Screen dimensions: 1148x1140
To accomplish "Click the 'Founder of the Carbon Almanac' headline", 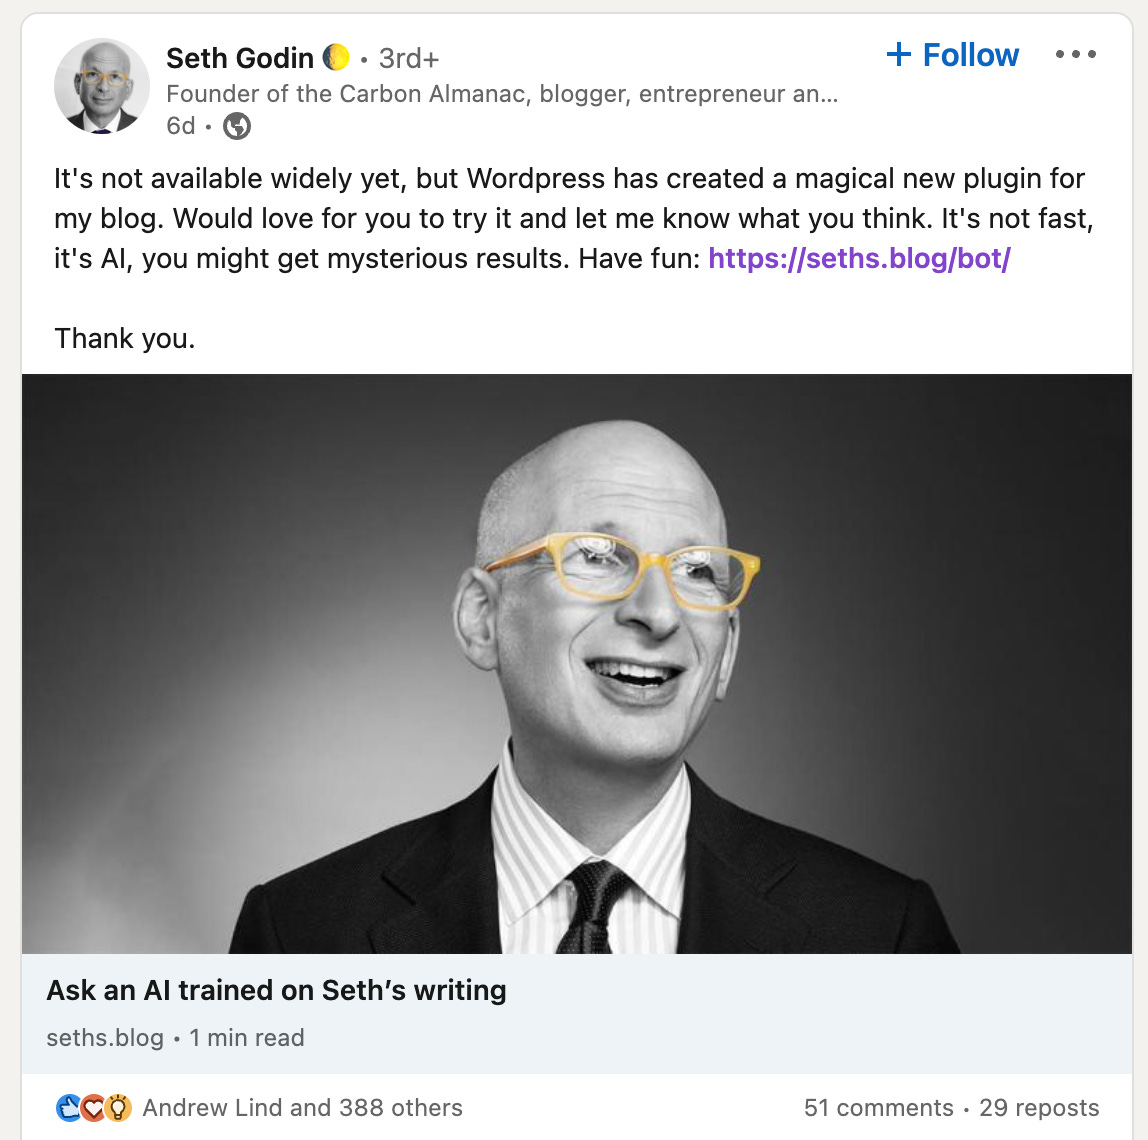I will click(502, 94).
